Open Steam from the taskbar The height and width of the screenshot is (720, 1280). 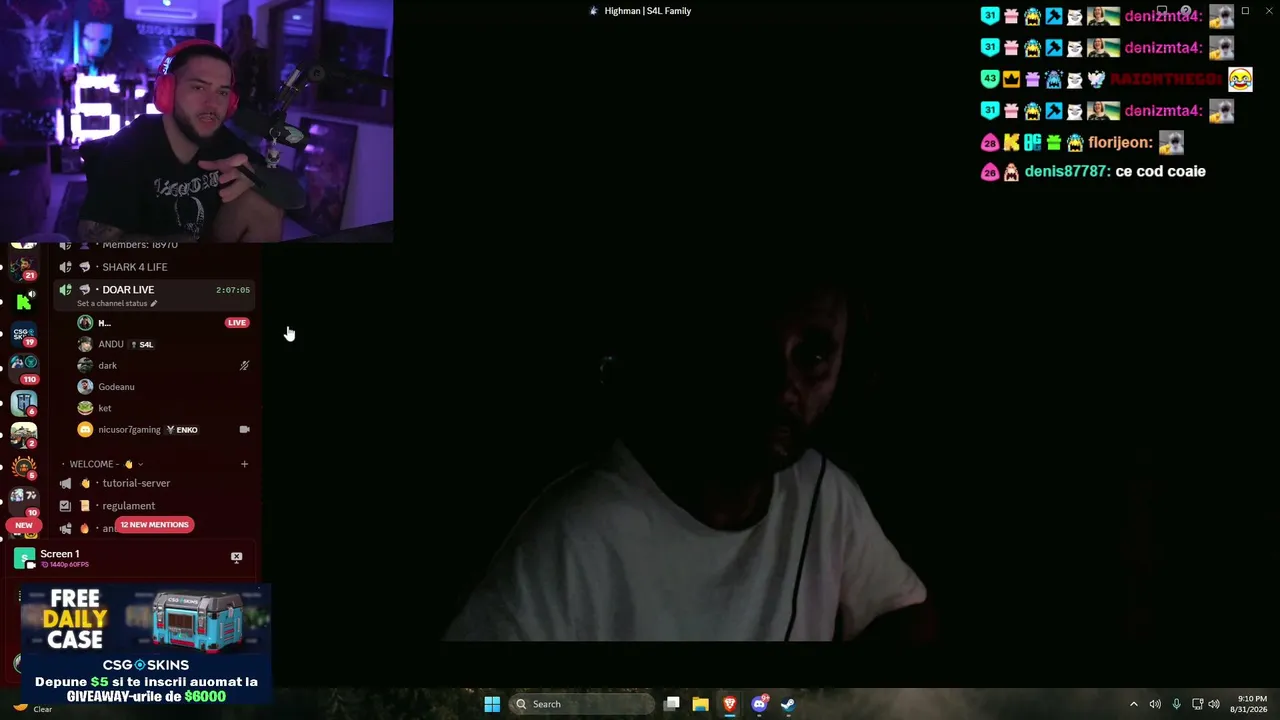788,704
